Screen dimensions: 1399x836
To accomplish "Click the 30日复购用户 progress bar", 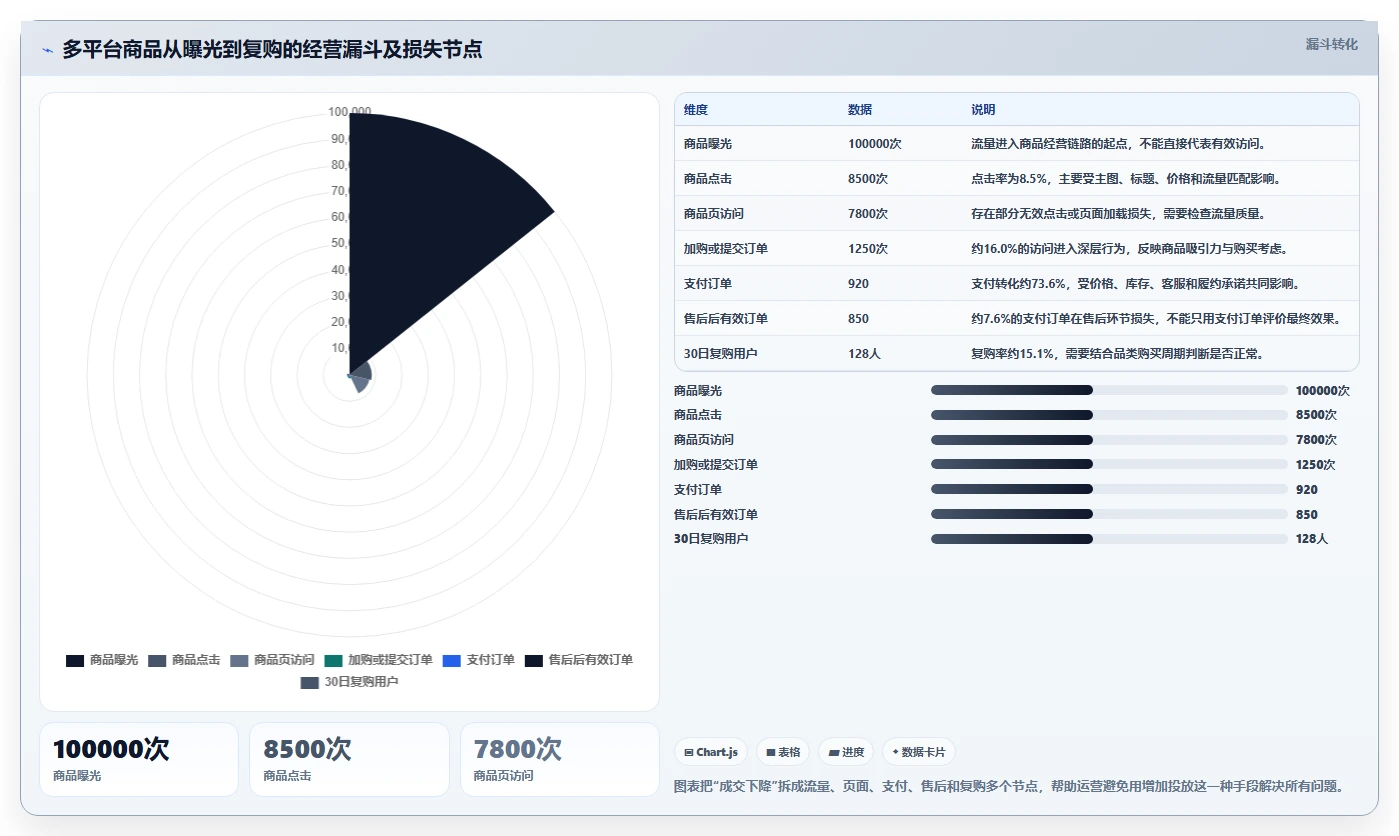I will [1109, 539].
